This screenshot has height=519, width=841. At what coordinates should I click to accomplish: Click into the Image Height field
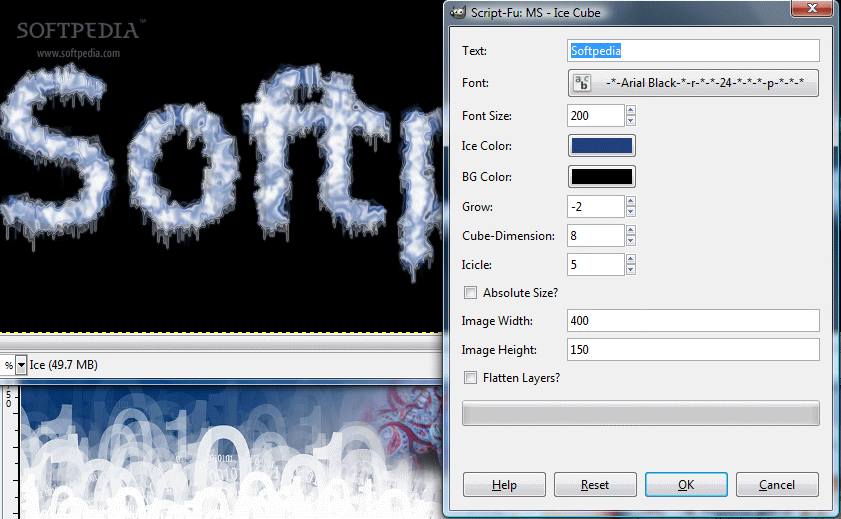point(693,350)
